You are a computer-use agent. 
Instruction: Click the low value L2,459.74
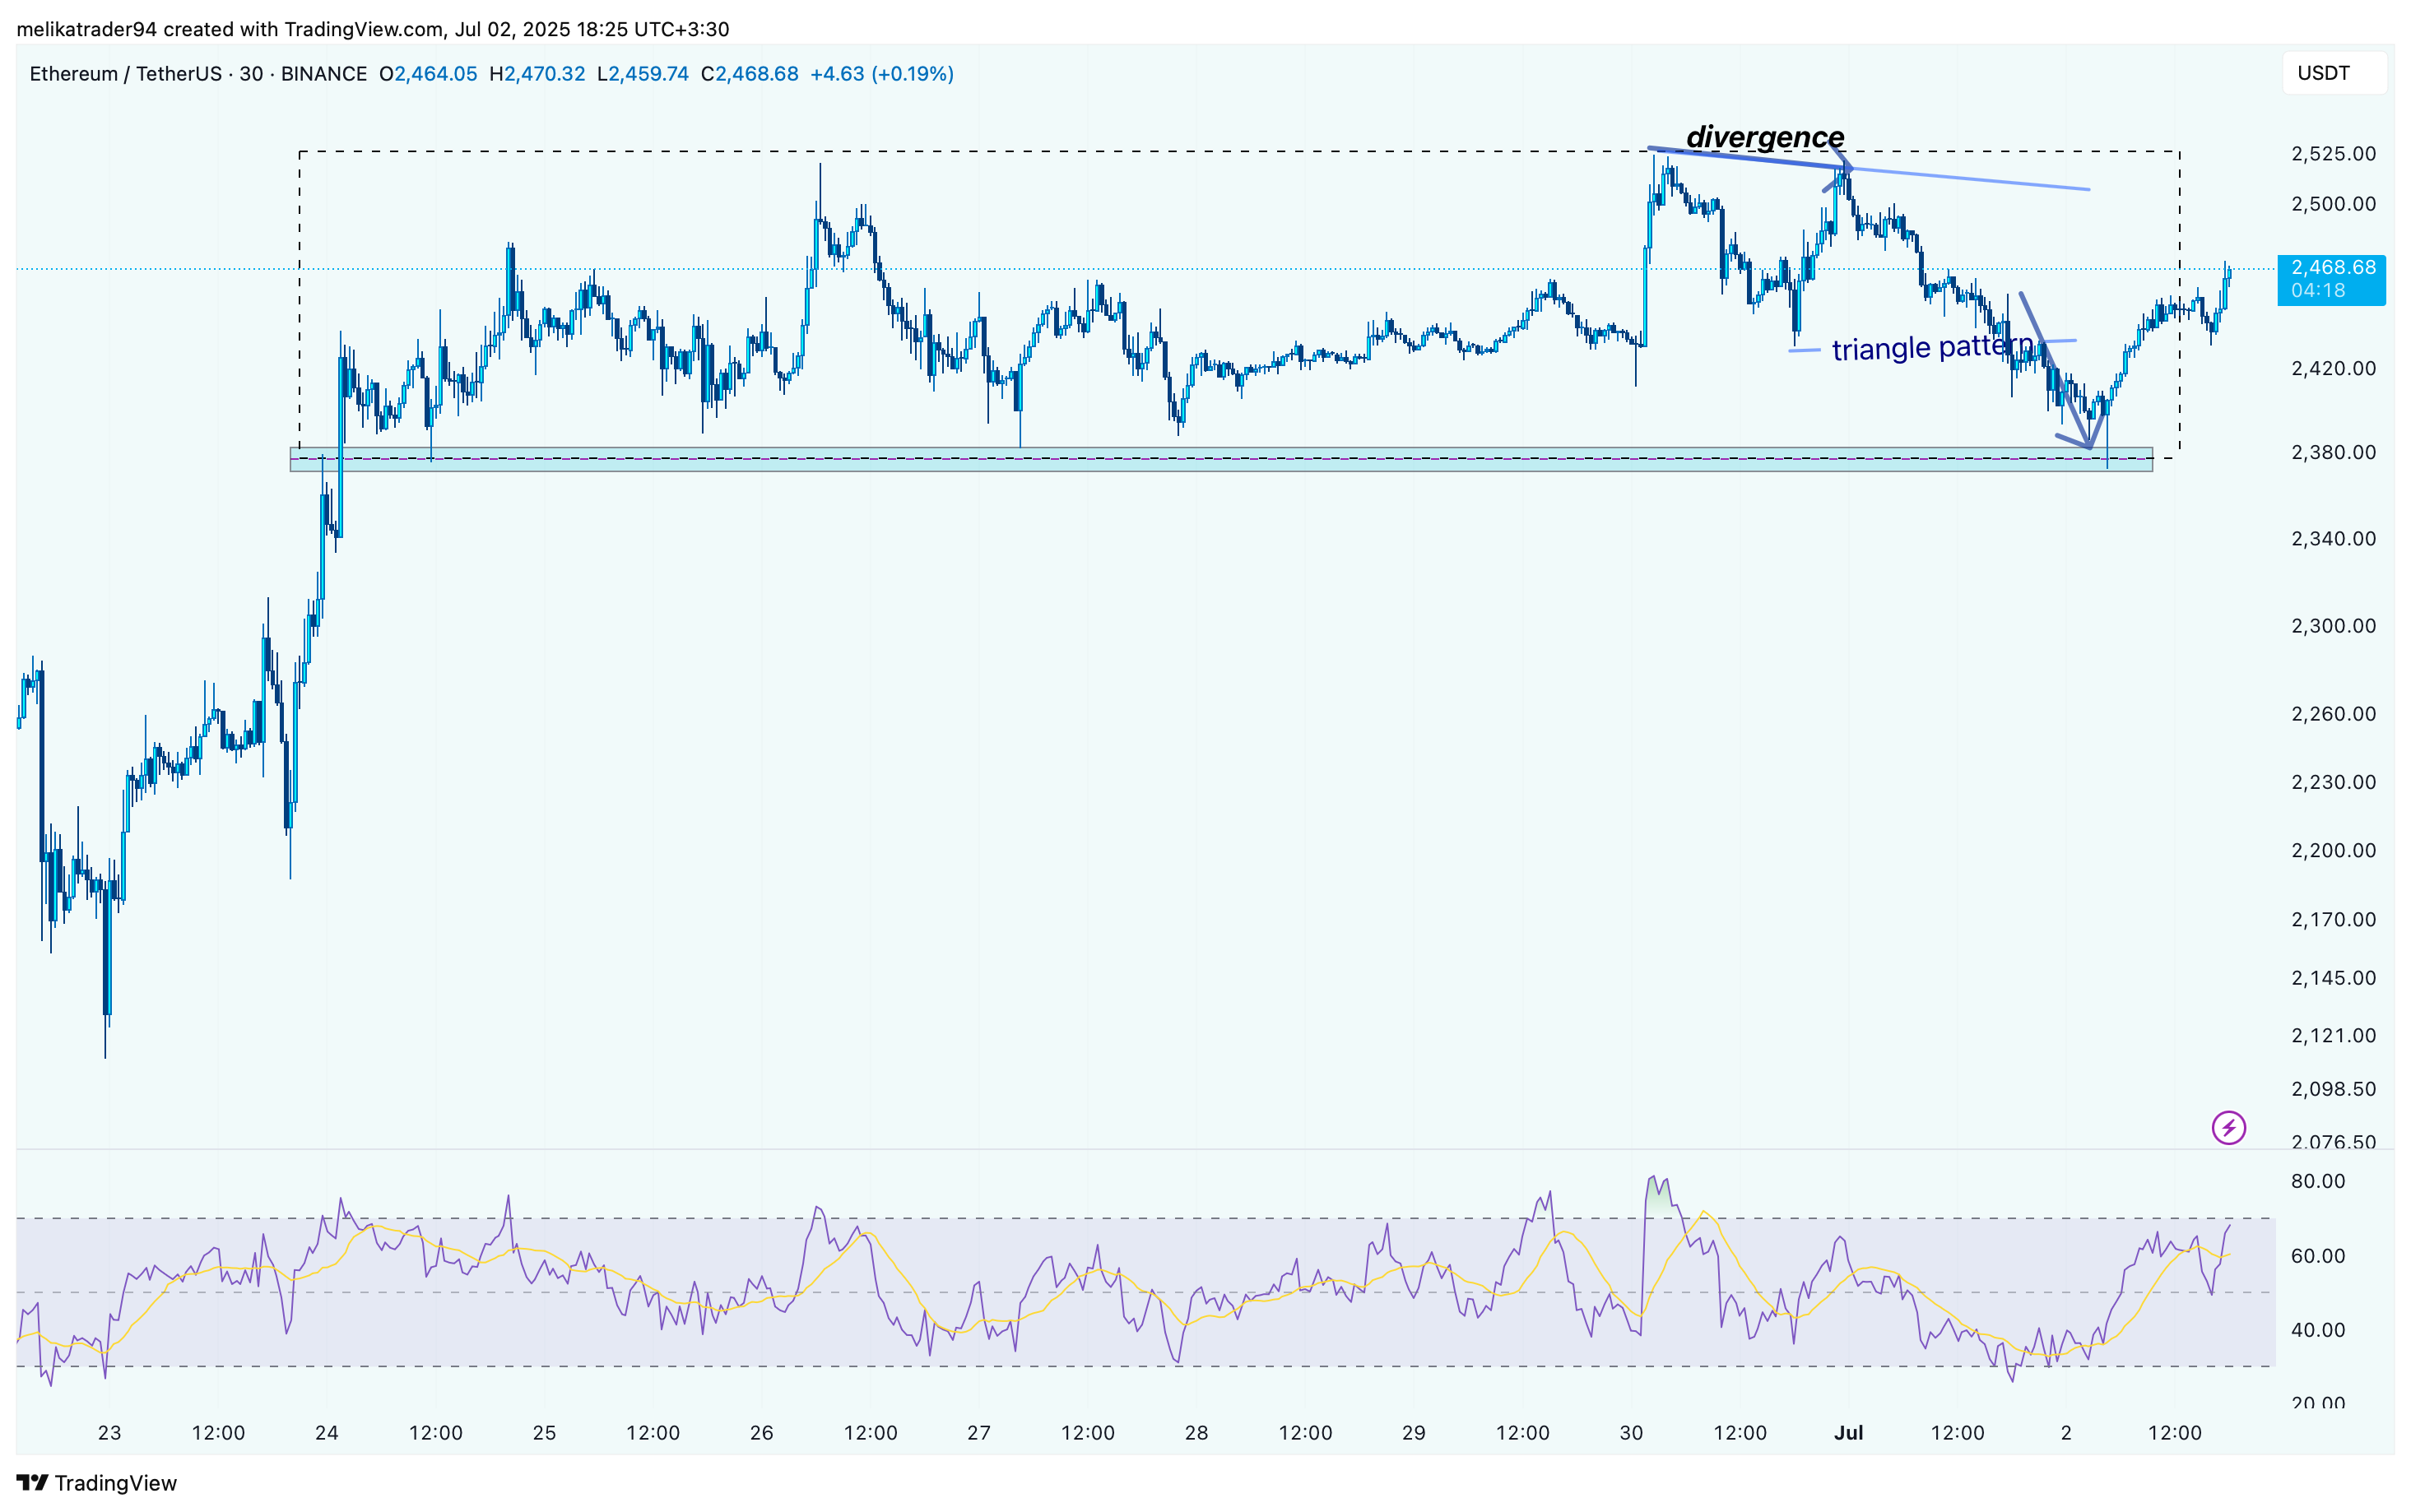pyautogui.click(x=643, y=74)
